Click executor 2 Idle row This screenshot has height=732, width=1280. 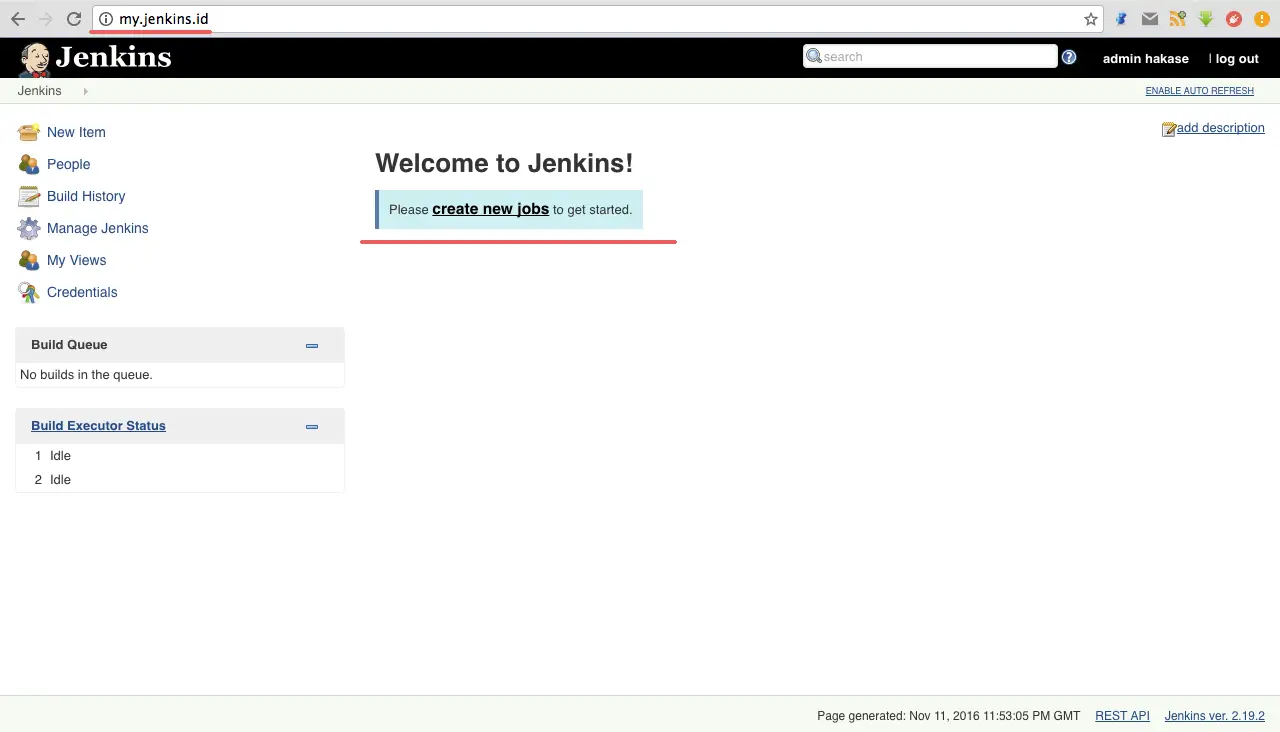180,480
